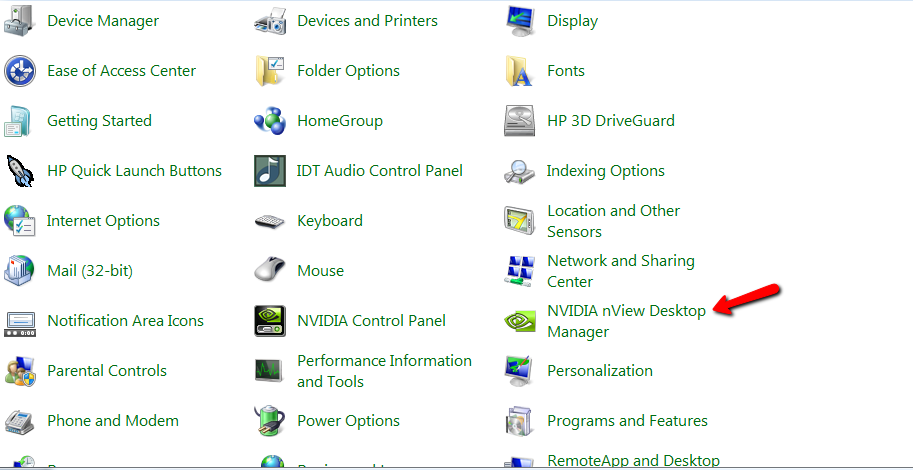Click the Mouse link
Screen dimensions: 913x470
coord(321,271)
